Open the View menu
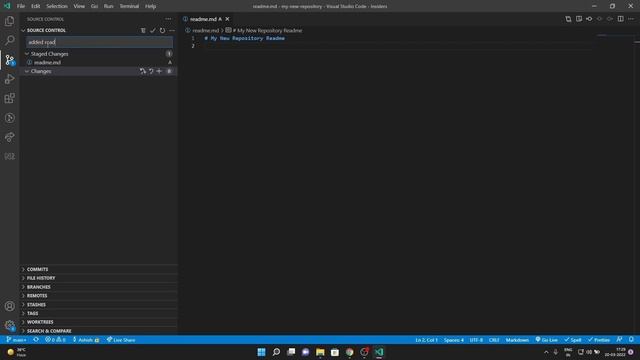The width and height of the screenshot is (640, 360). 79,6
